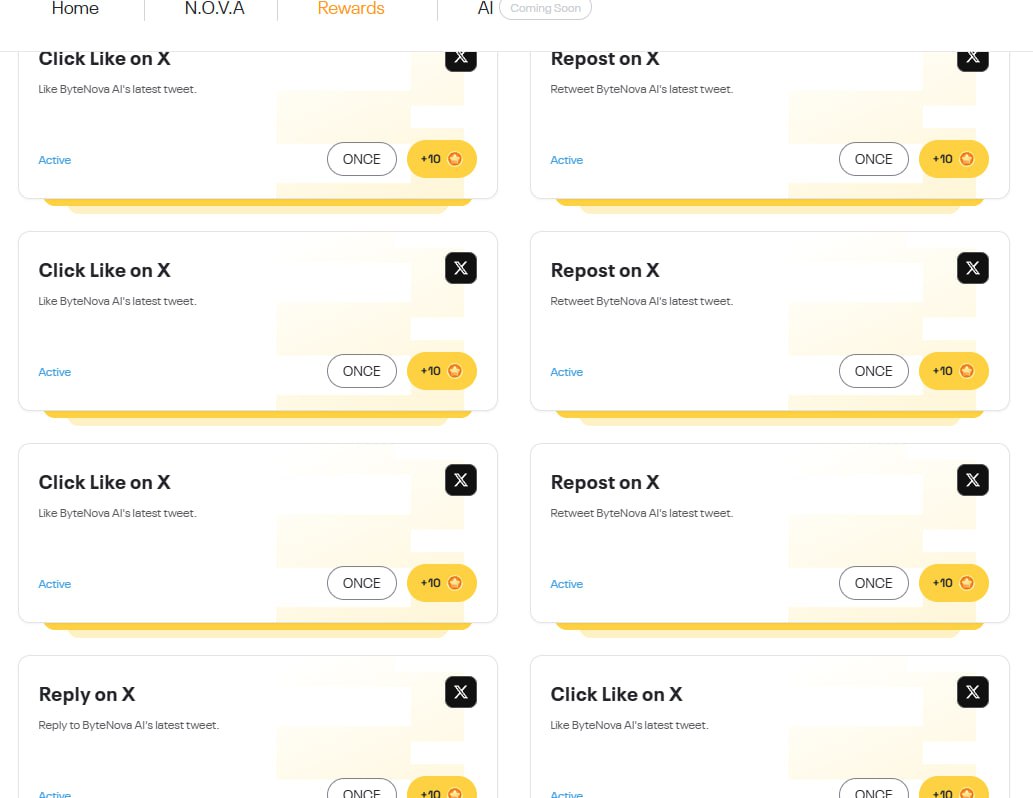The height and width of the screenshot is (798, 1033).
Task: Click X logo on topmost Repost on X card
Action: tap(973, 57)
